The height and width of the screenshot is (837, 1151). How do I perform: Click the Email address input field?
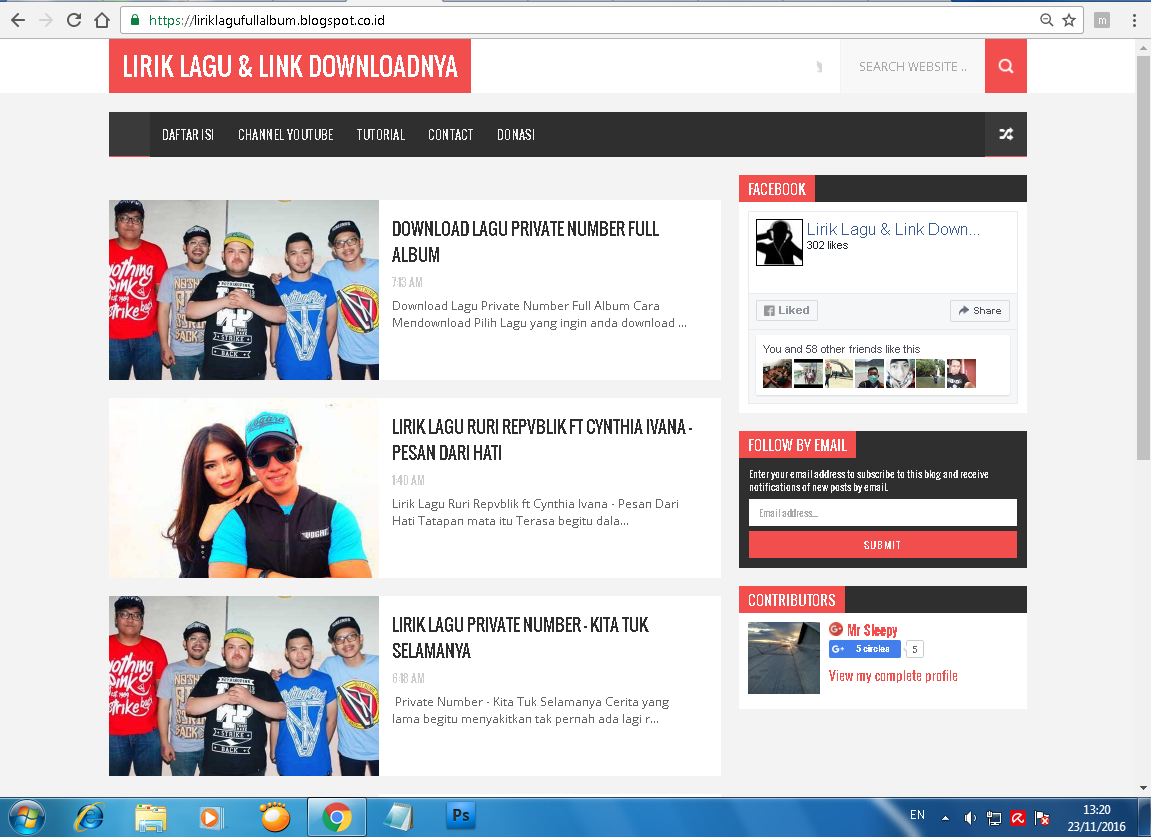pyautogui.click(x=882, y=512)
